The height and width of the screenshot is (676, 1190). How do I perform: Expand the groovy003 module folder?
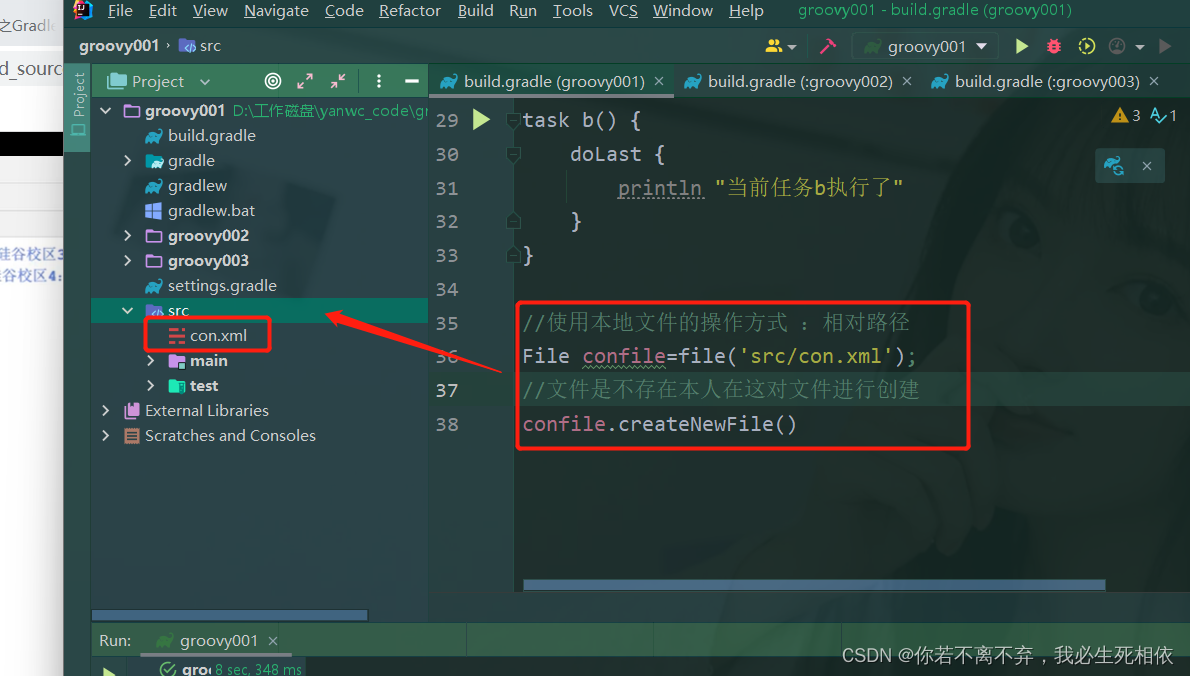(128, 261)
